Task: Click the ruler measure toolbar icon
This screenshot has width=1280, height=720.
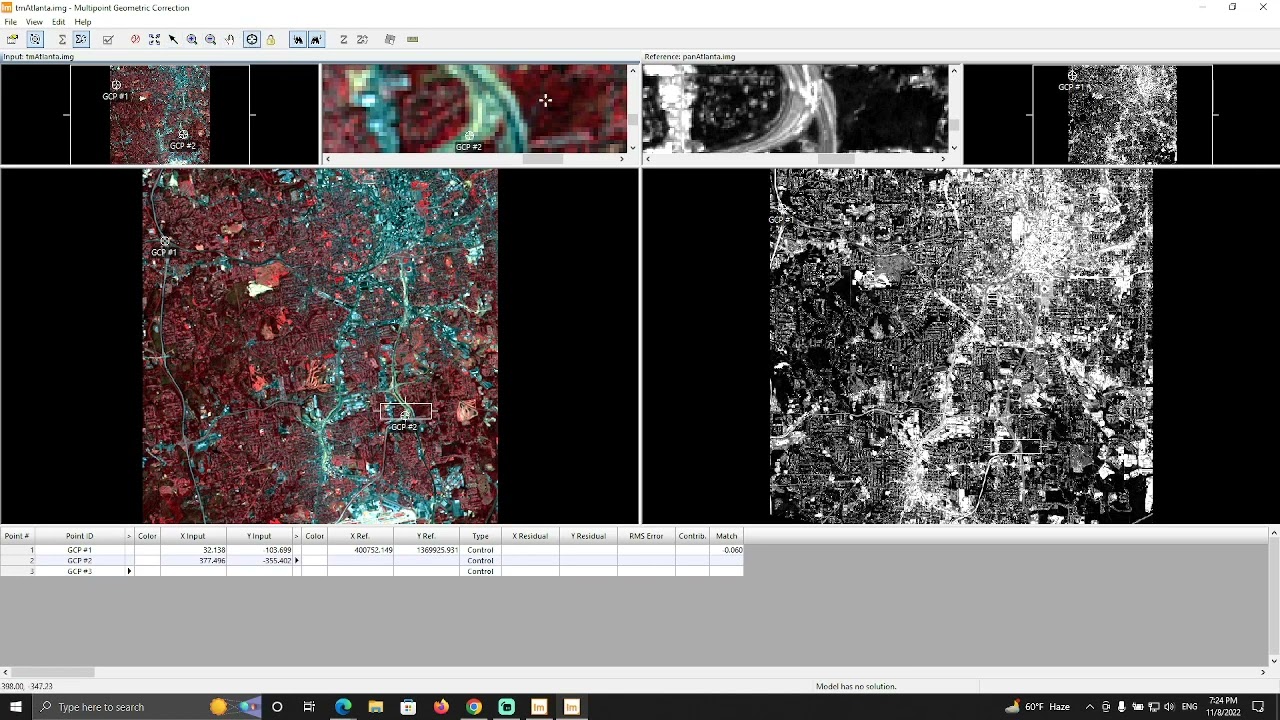Action: pyautogui.click(x=413, y=40)
